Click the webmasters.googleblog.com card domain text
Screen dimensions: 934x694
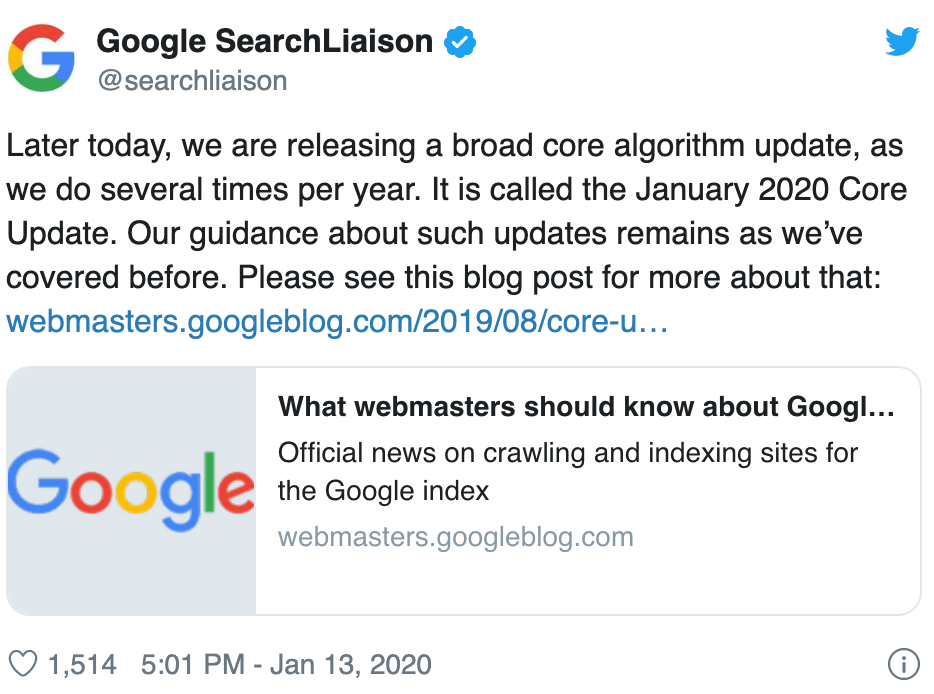(x=455, y=536)
